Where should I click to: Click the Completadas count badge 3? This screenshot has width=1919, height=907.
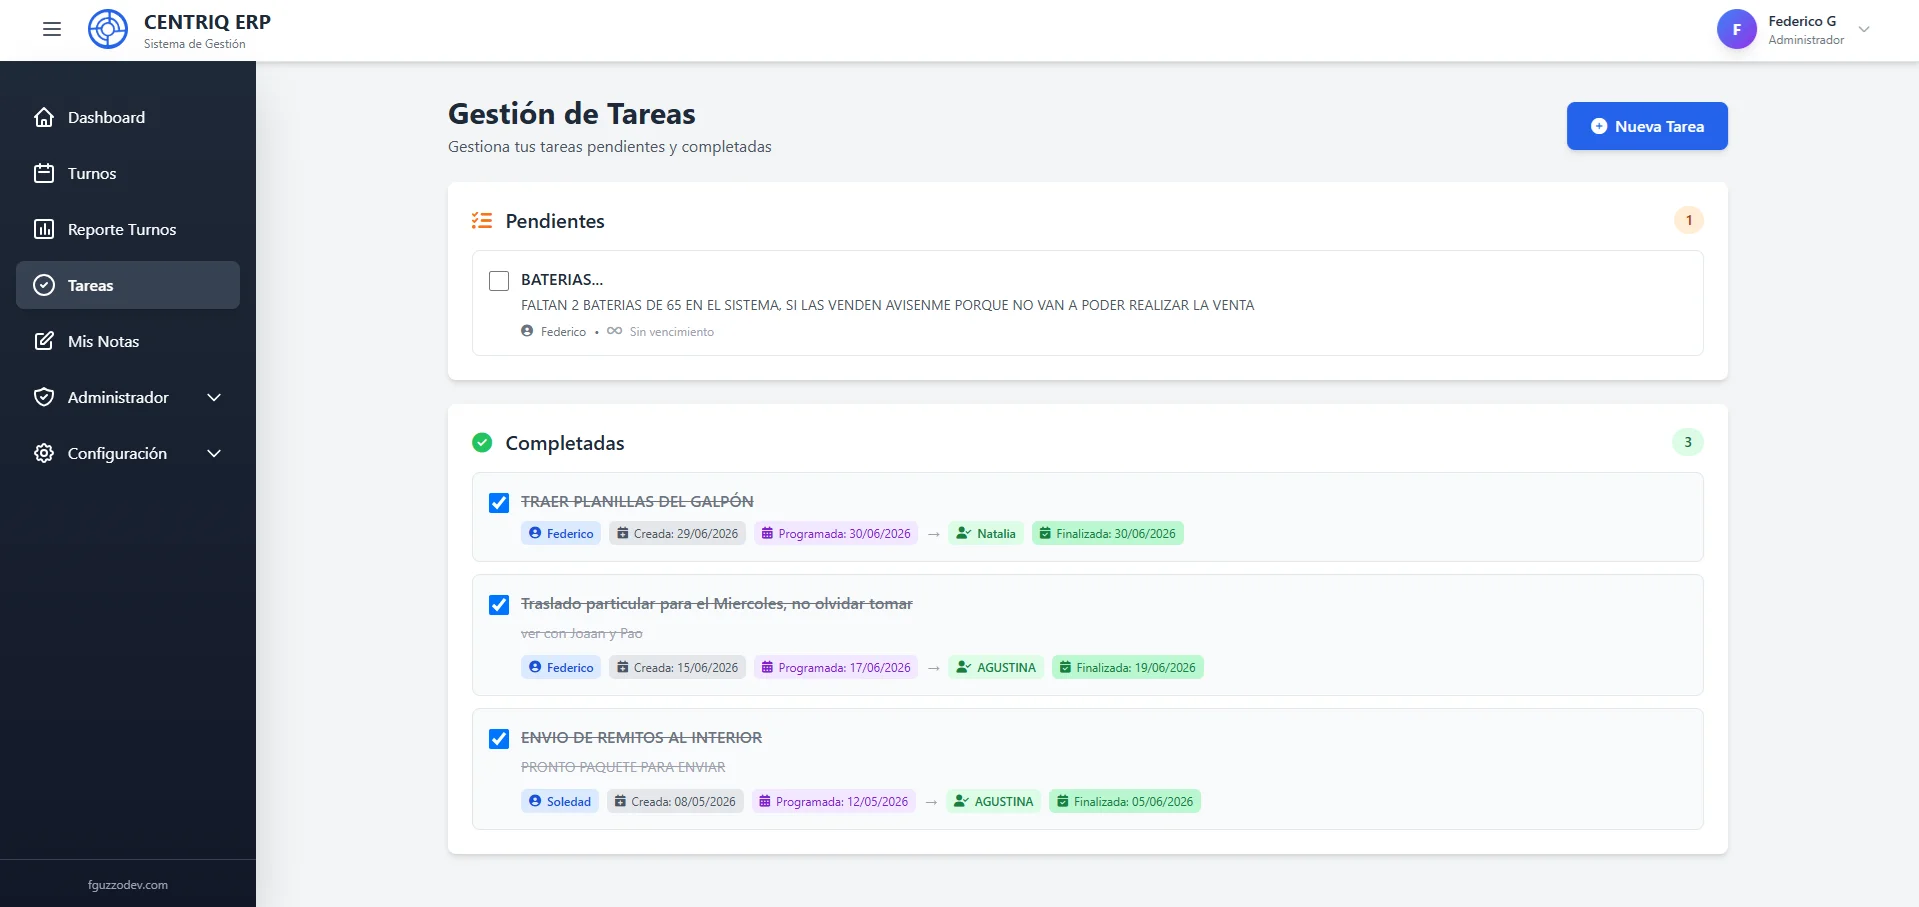pyautogui.click(x=1688, y=442)
